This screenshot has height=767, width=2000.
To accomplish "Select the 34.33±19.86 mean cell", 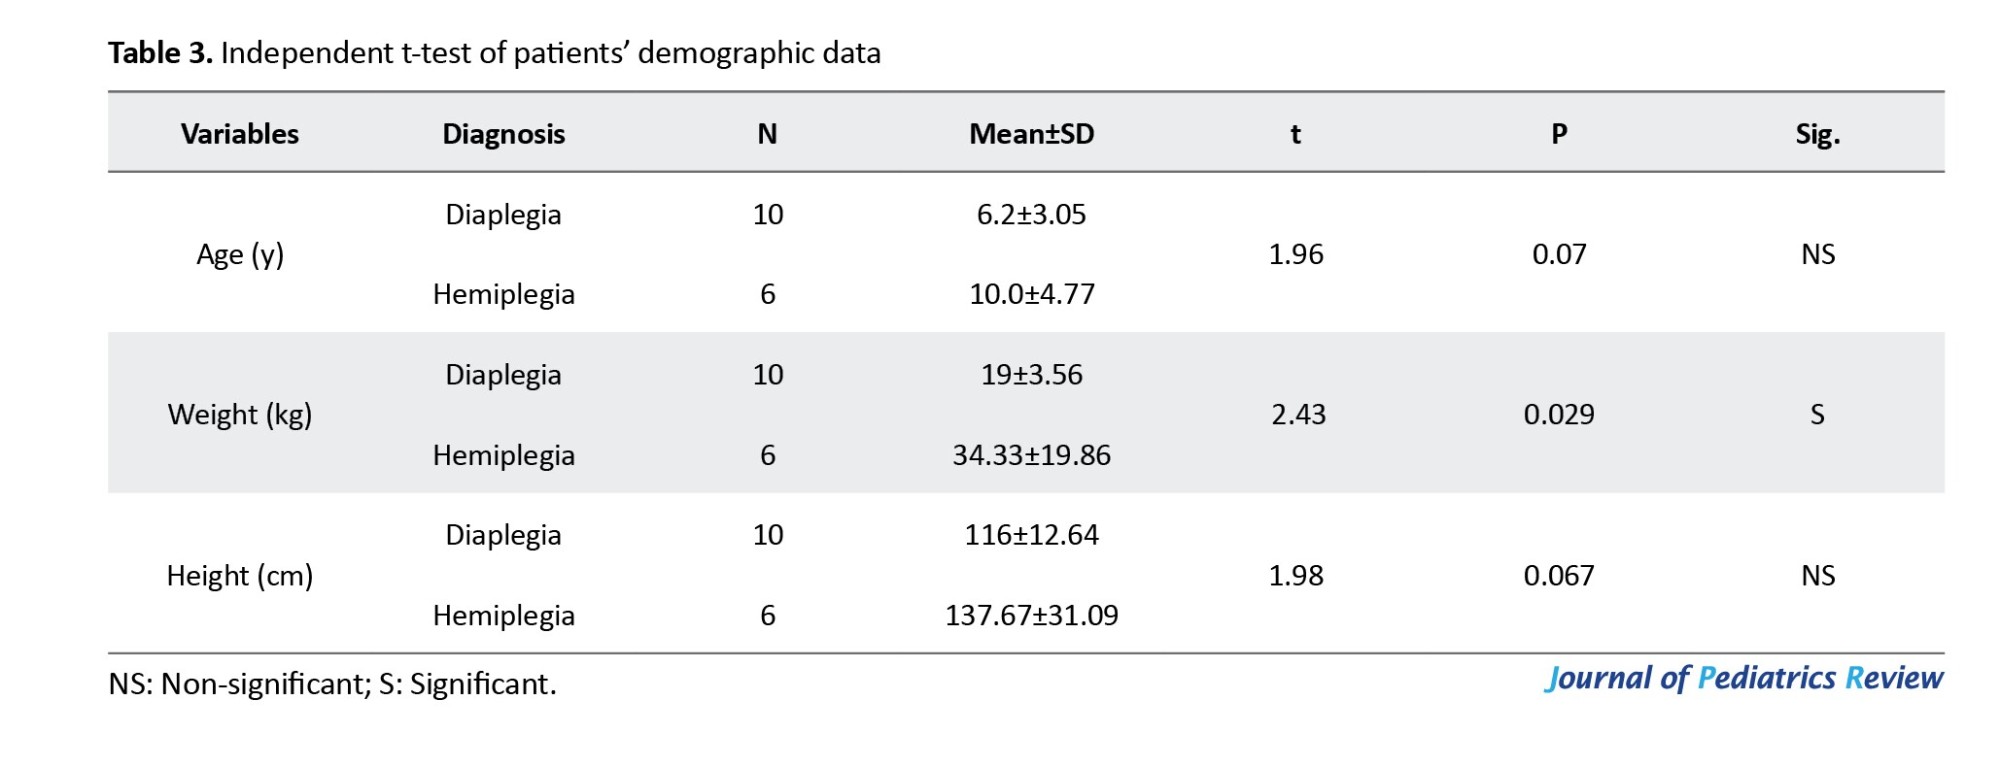I will [x=1031, y=456].
